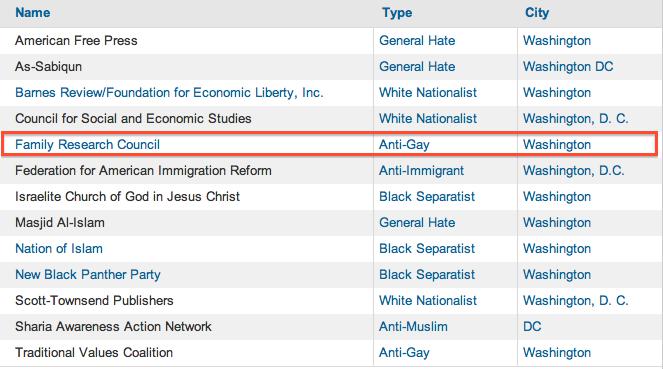Click White Nationalist type for Scott-Townsend Publishers
This screenshot has width=663, height=369.
(428, 301)
